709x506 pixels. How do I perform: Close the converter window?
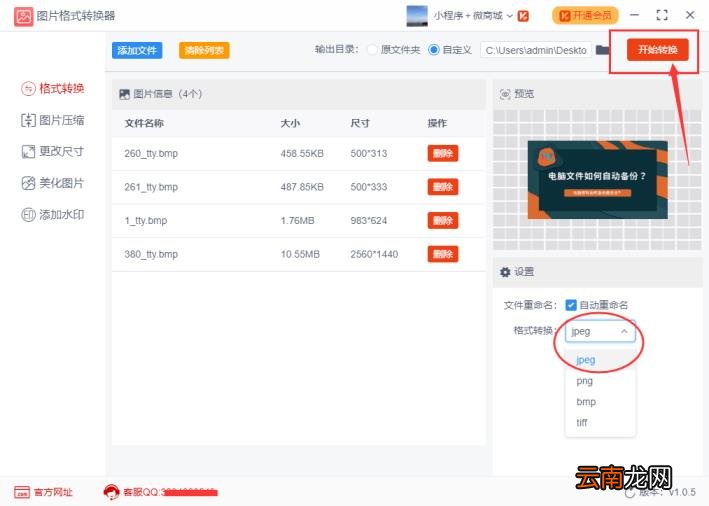(690, 15)
